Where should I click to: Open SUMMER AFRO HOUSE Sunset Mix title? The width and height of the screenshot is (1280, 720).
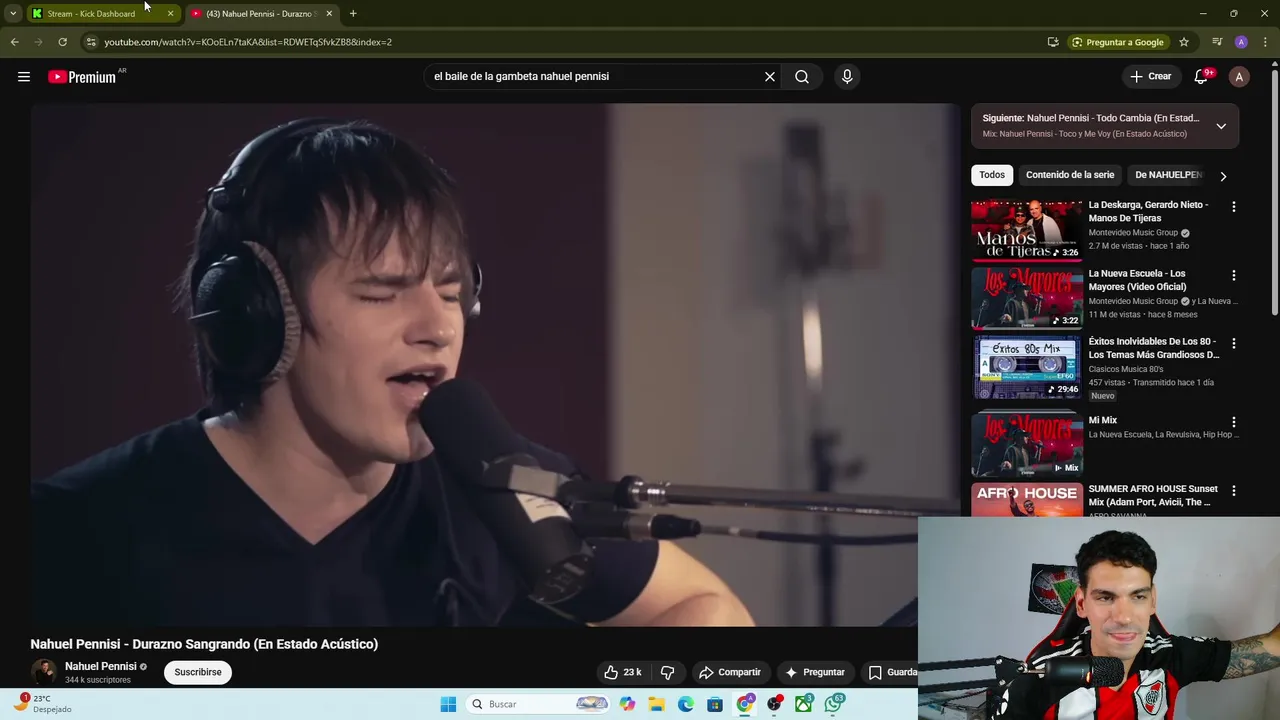(x=1153, y=495)
